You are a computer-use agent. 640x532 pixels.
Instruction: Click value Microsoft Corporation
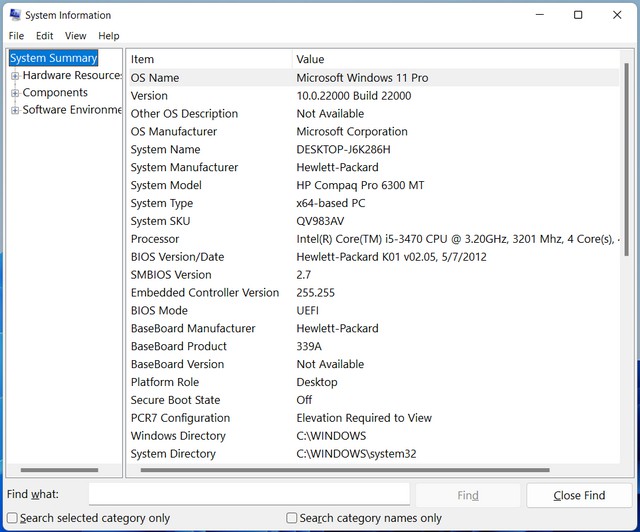click(x=352, y=131)
